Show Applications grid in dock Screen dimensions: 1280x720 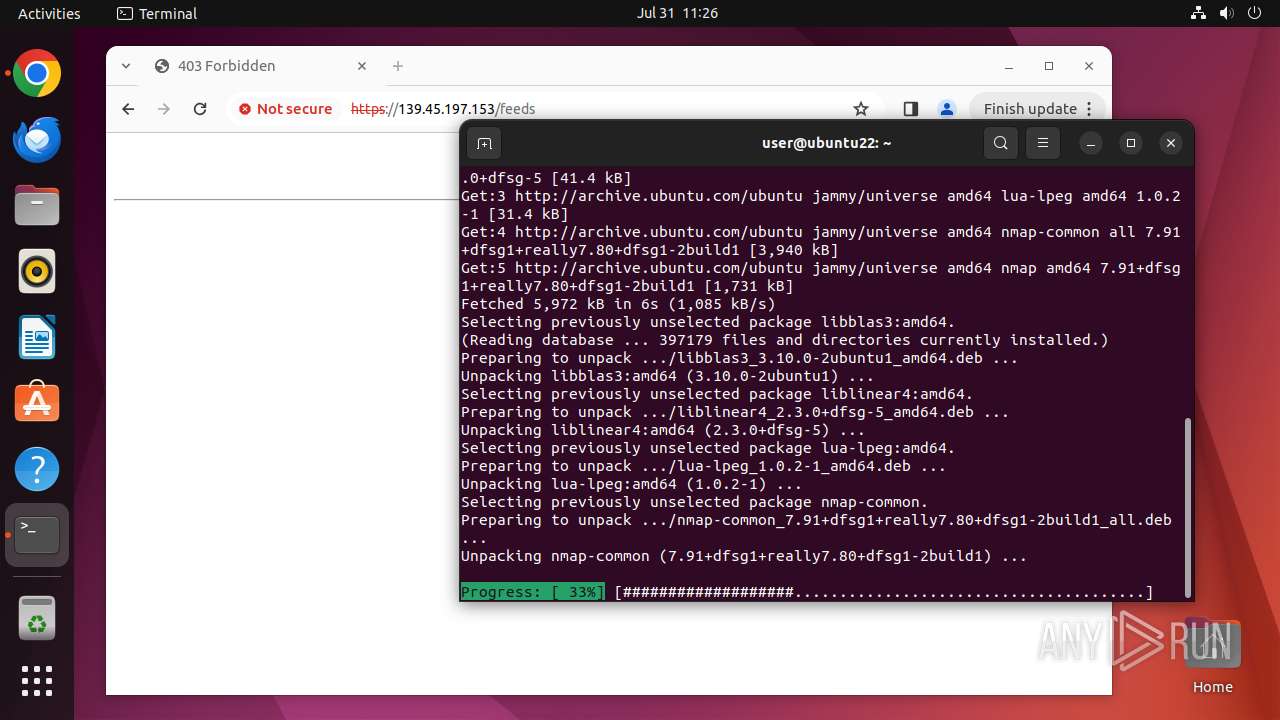click(37, 681)
